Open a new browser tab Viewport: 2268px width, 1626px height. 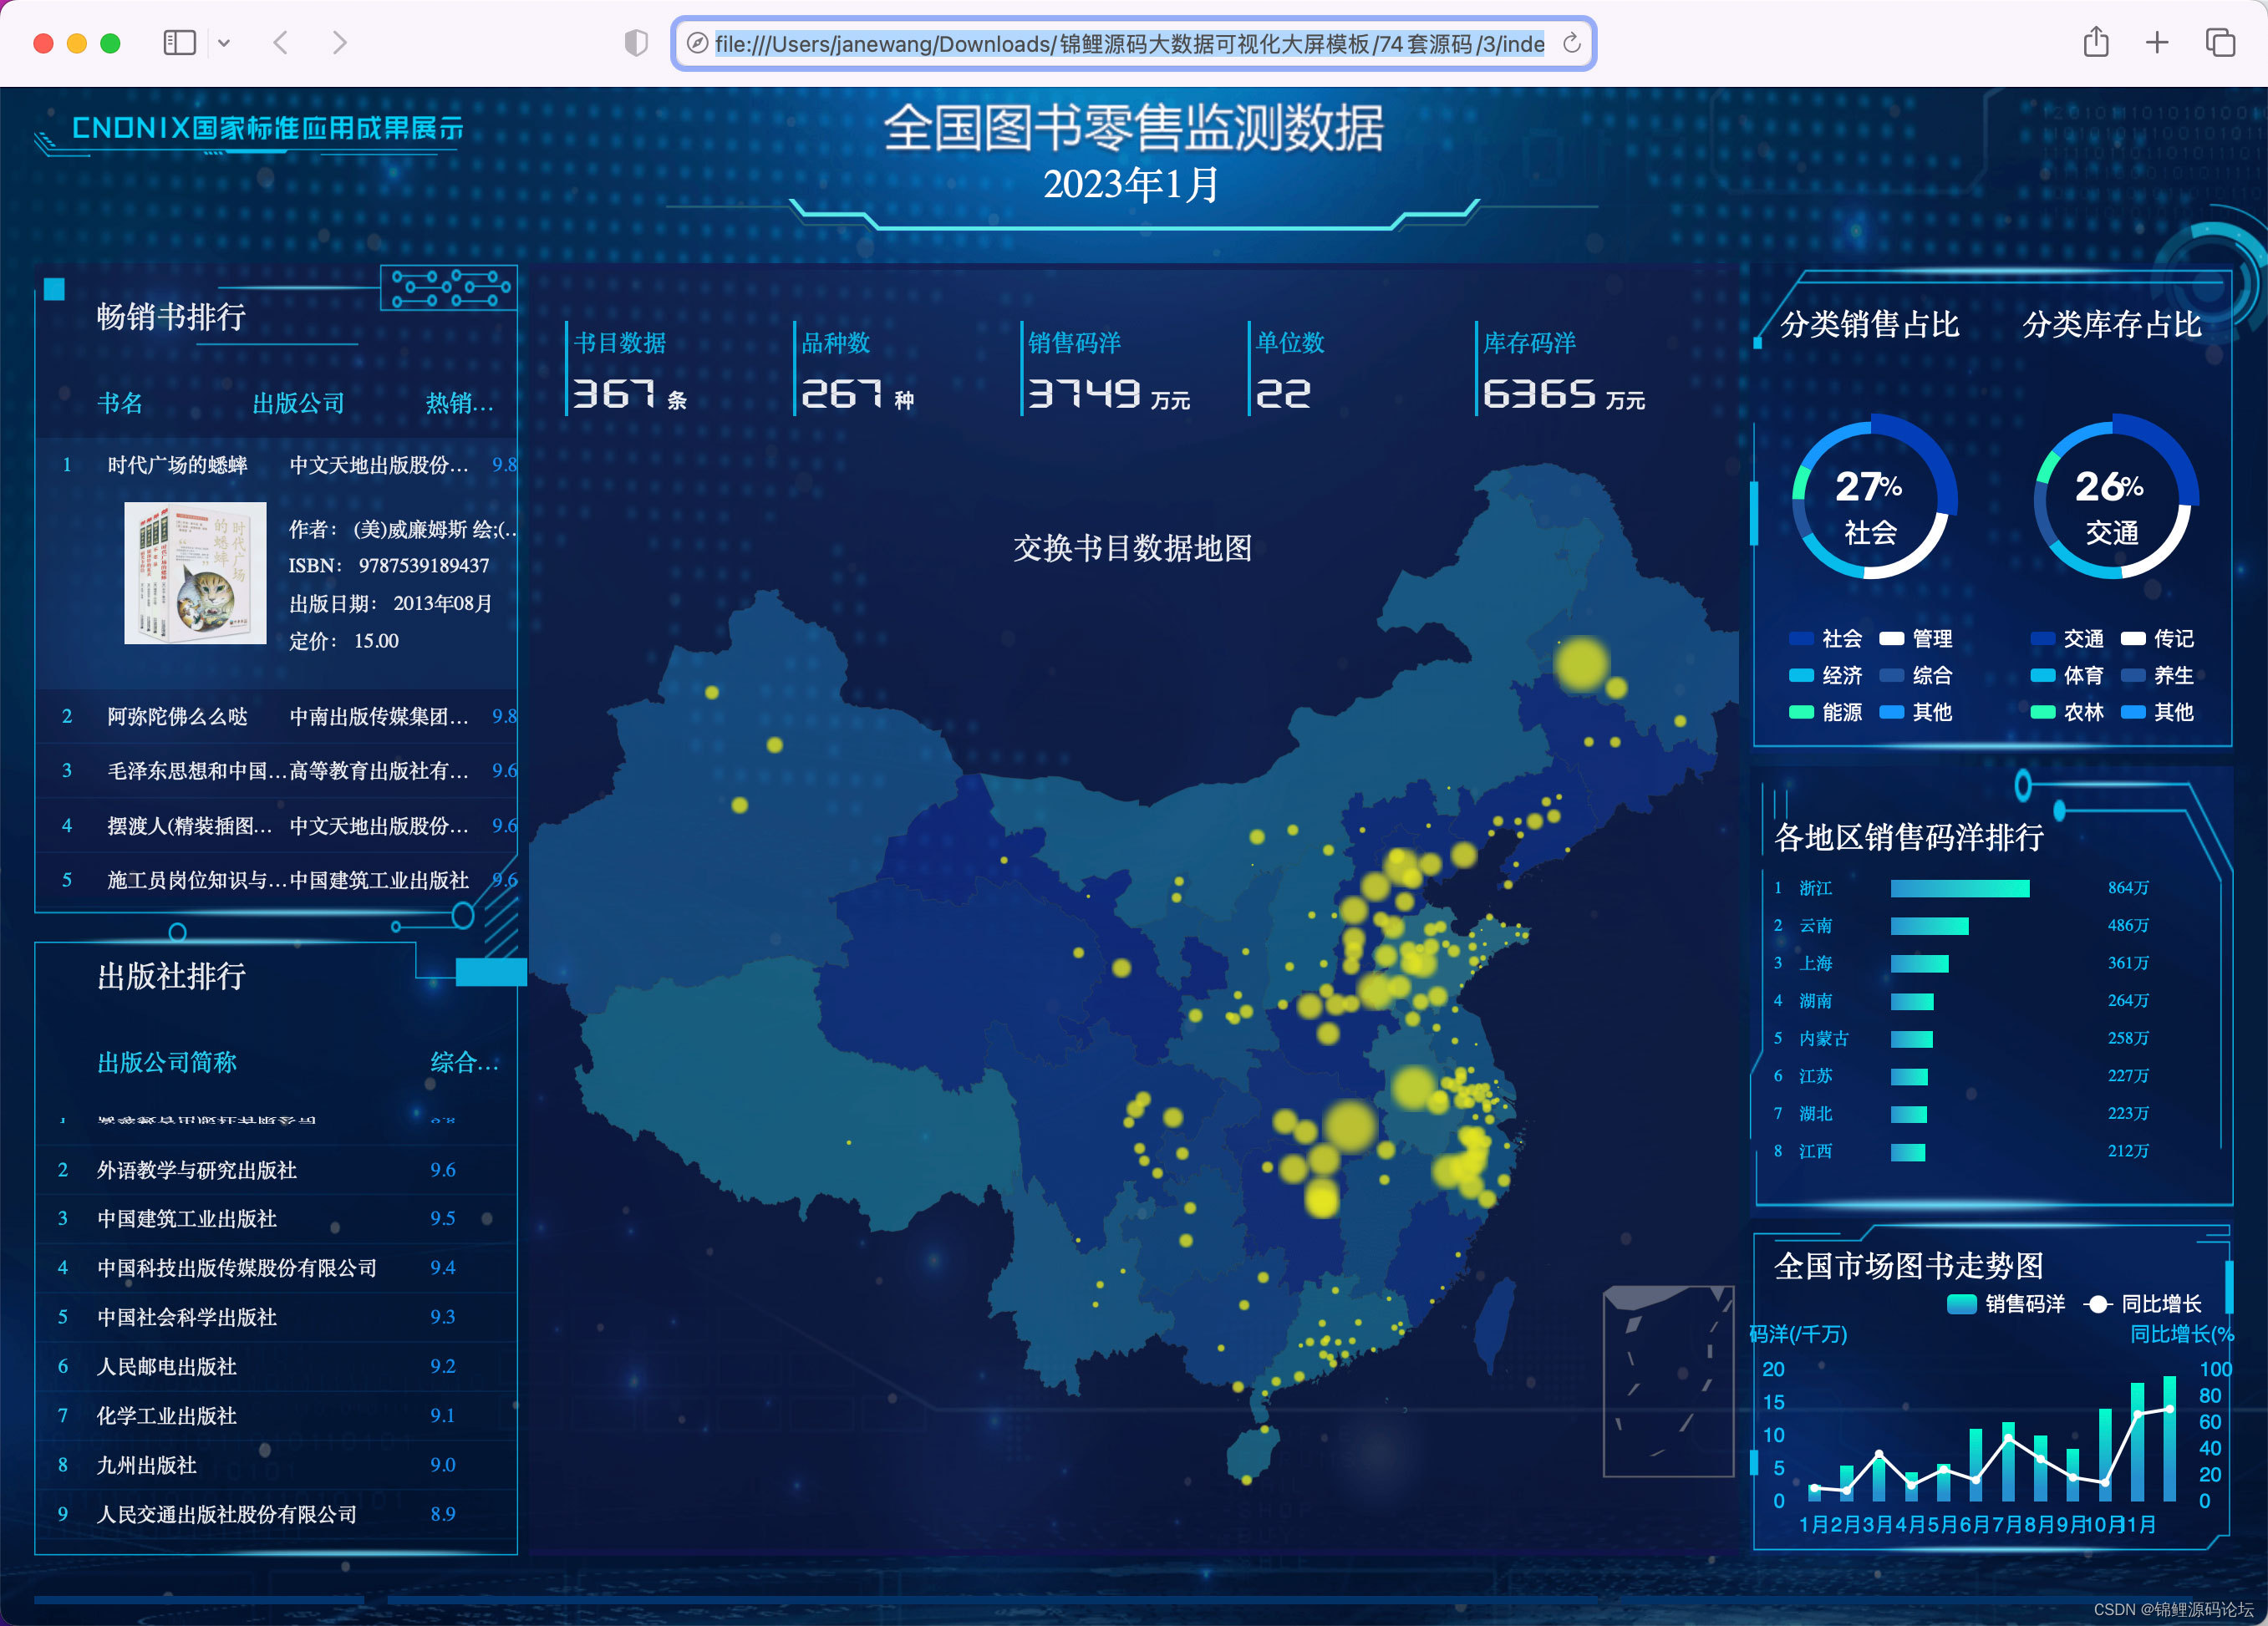2157,44
